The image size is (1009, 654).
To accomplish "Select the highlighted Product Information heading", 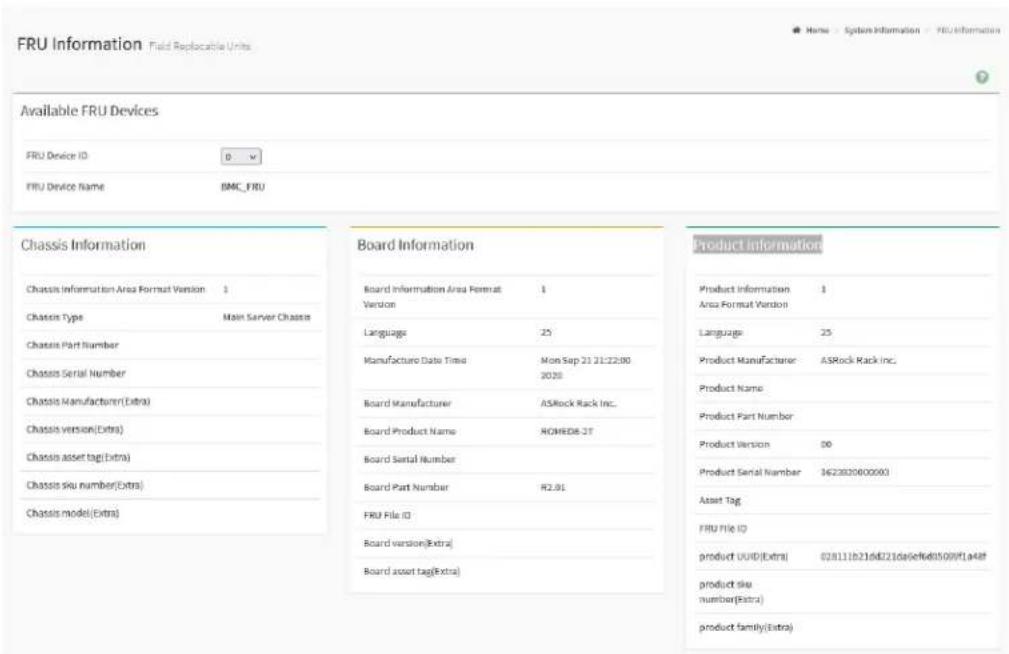I will (757, 245).
